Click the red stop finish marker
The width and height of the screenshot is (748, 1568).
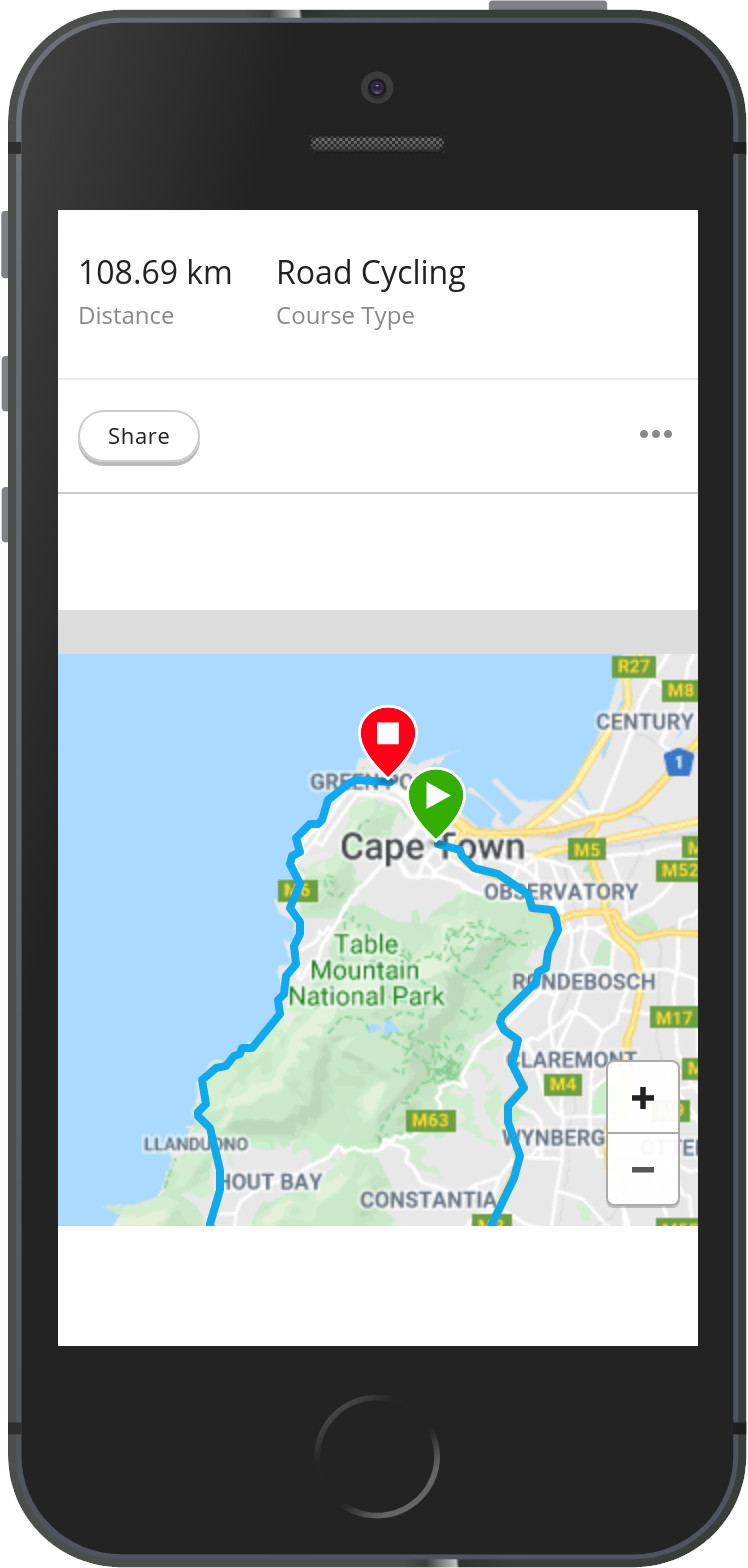388,739
